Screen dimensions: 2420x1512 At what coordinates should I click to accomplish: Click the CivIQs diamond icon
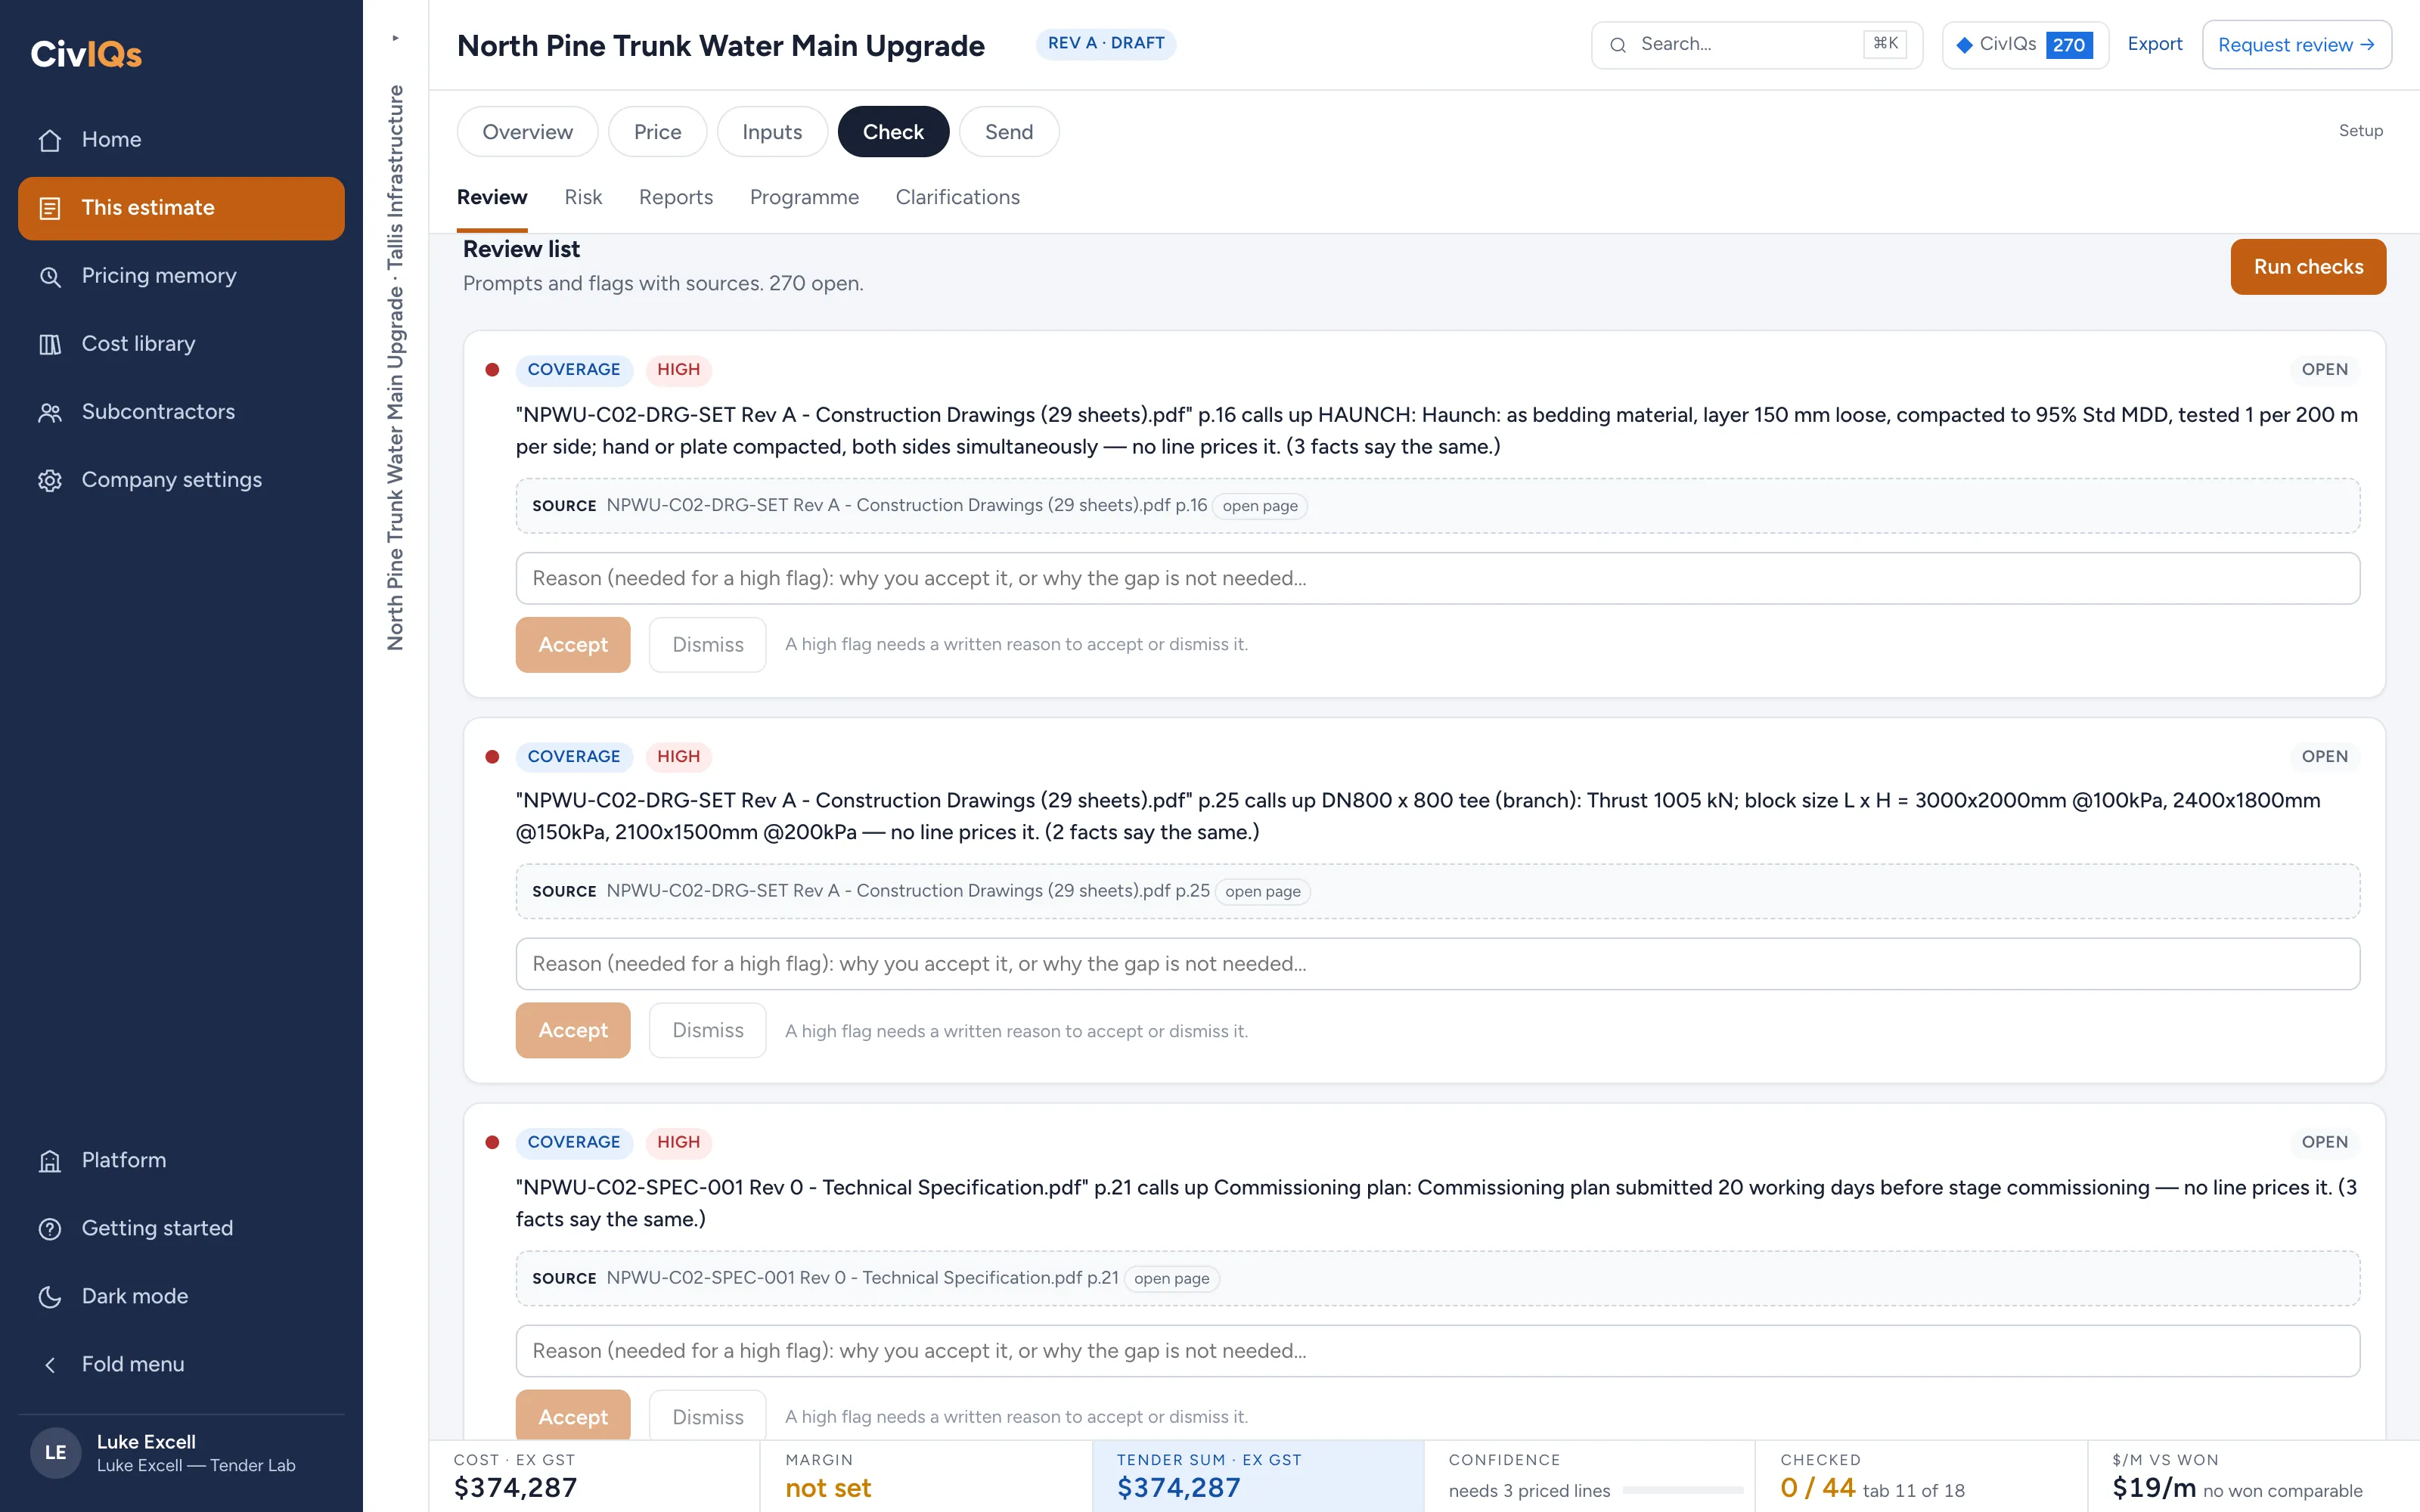click(1964, 44)
